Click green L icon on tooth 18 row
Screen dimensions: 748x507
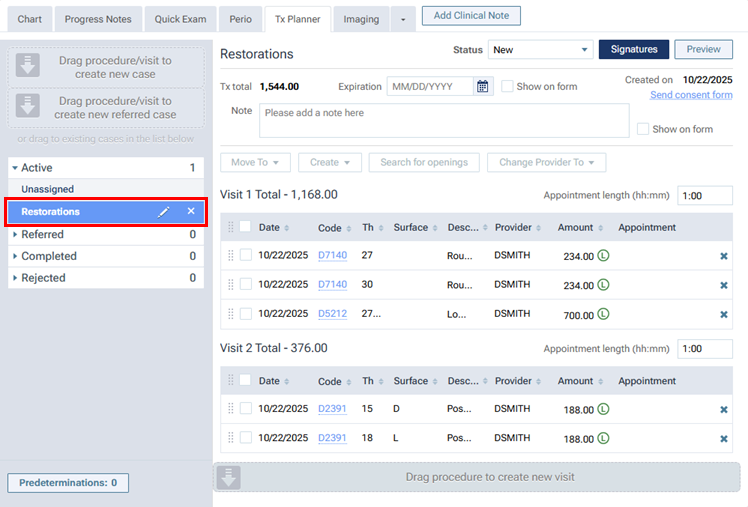(604, 439)
